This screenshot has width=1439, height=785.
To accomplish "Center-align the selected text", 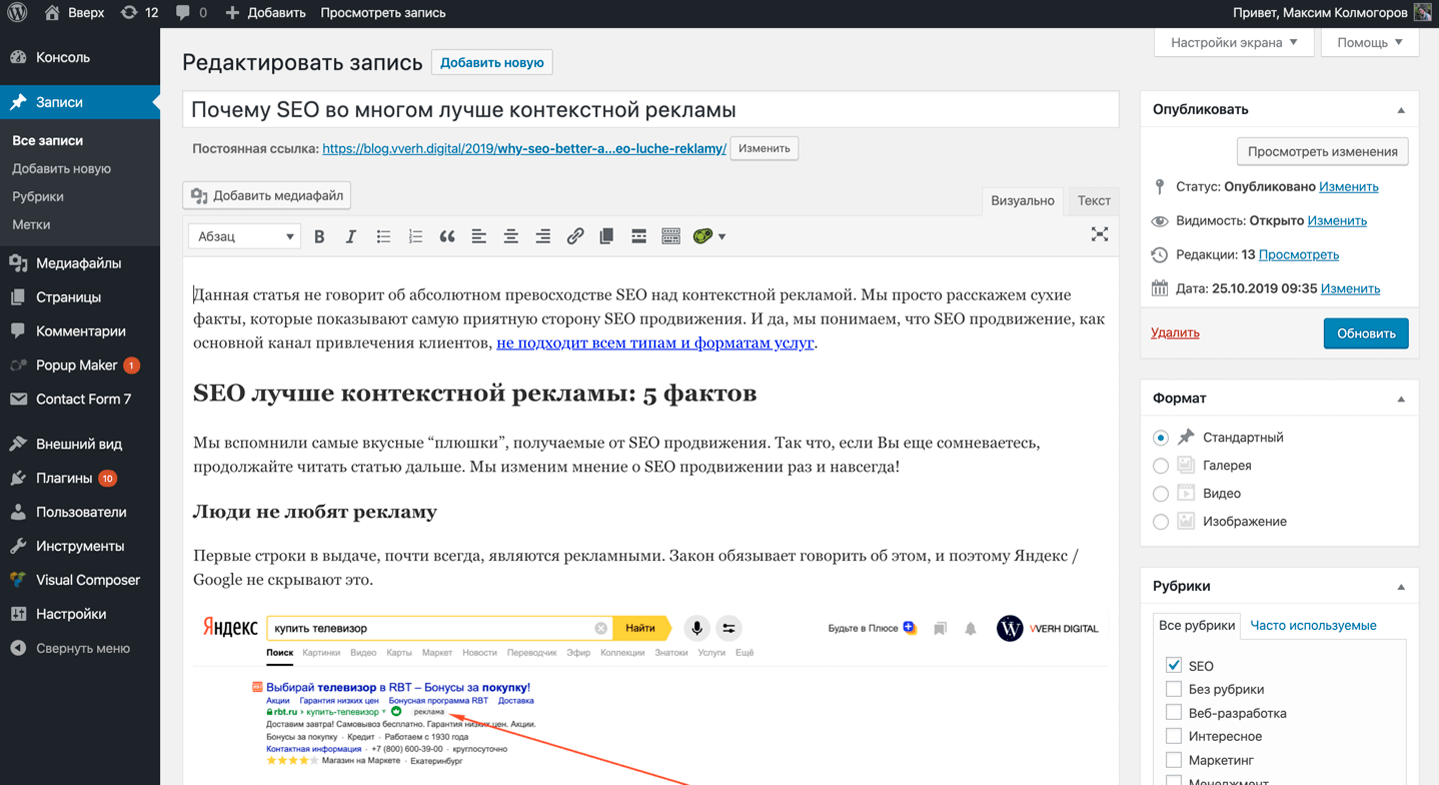I will (x=511, y=236).
